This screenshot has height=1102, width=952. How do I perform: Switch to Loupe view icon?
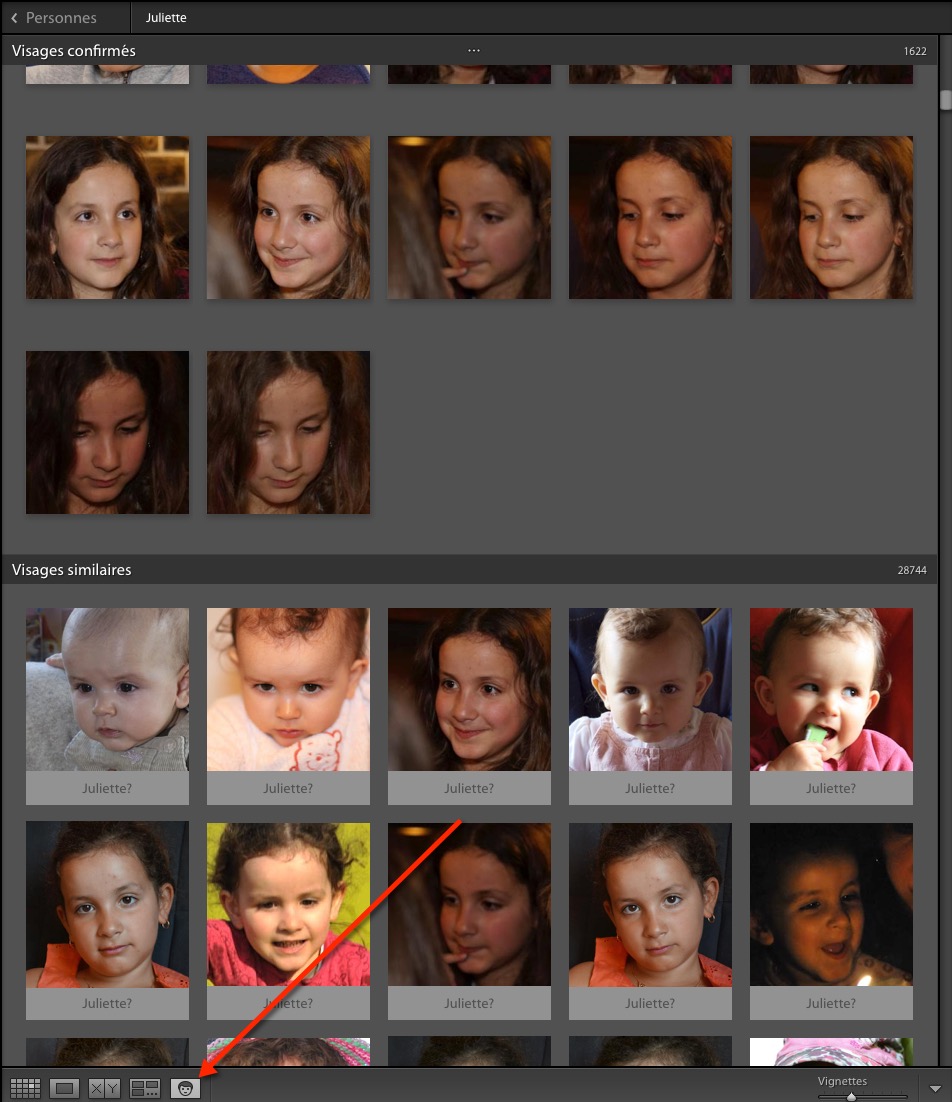tap(65, 1088)
